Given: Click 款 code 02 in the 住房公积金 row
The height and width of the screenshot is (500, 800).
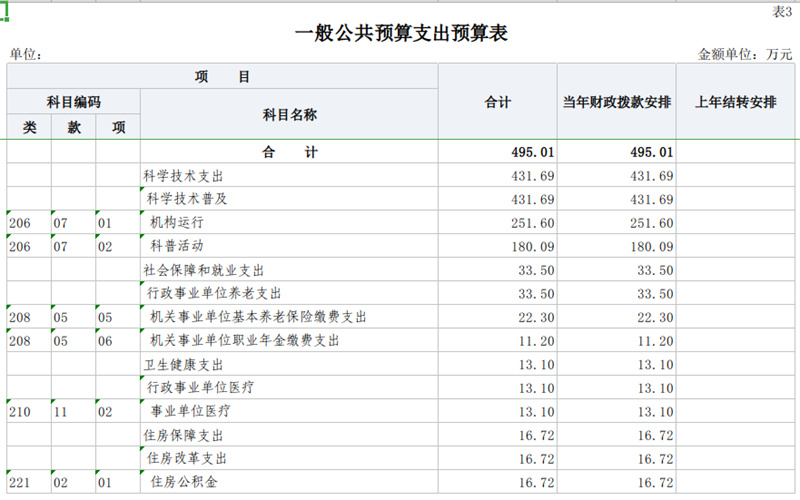Looking at the screenshot, I should point(60,482).
